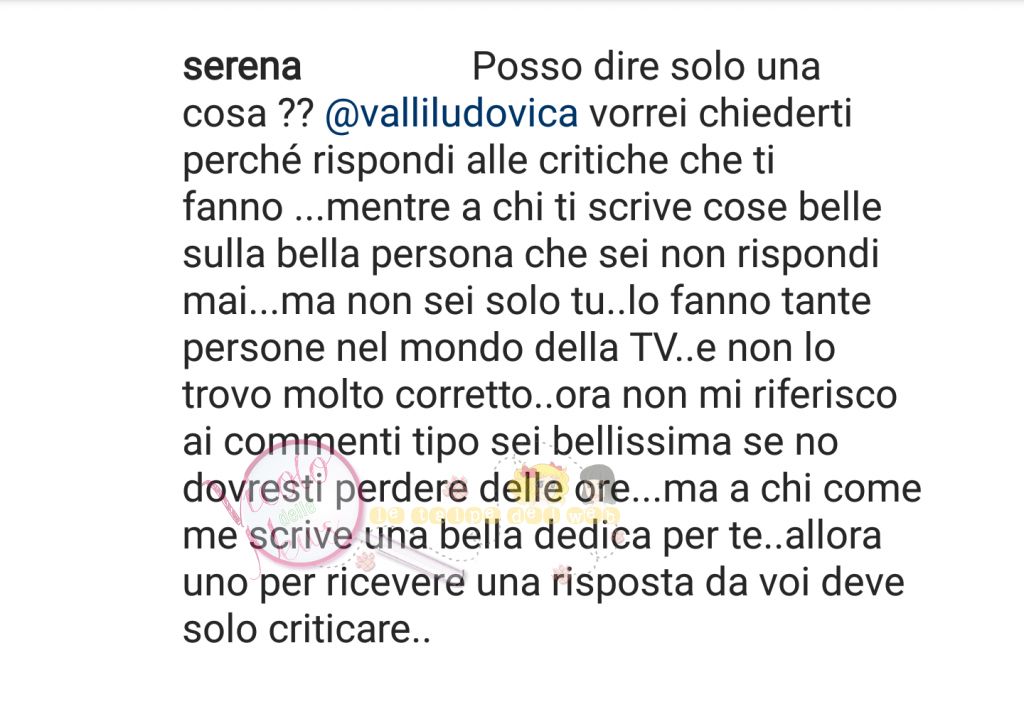Click the word 'fanno' starting the fourth line

click(232, 208)
